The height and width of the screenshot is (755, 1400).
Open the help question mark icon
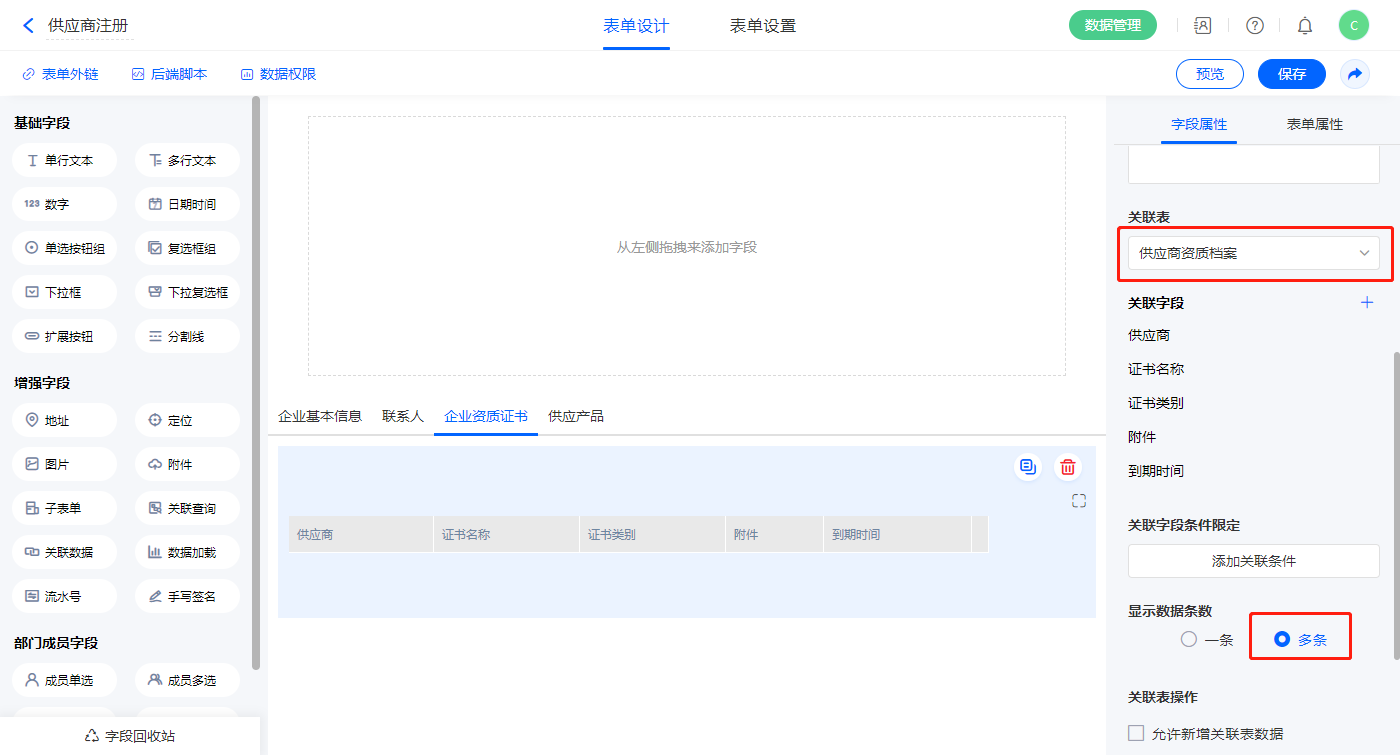click(1254, 26)
